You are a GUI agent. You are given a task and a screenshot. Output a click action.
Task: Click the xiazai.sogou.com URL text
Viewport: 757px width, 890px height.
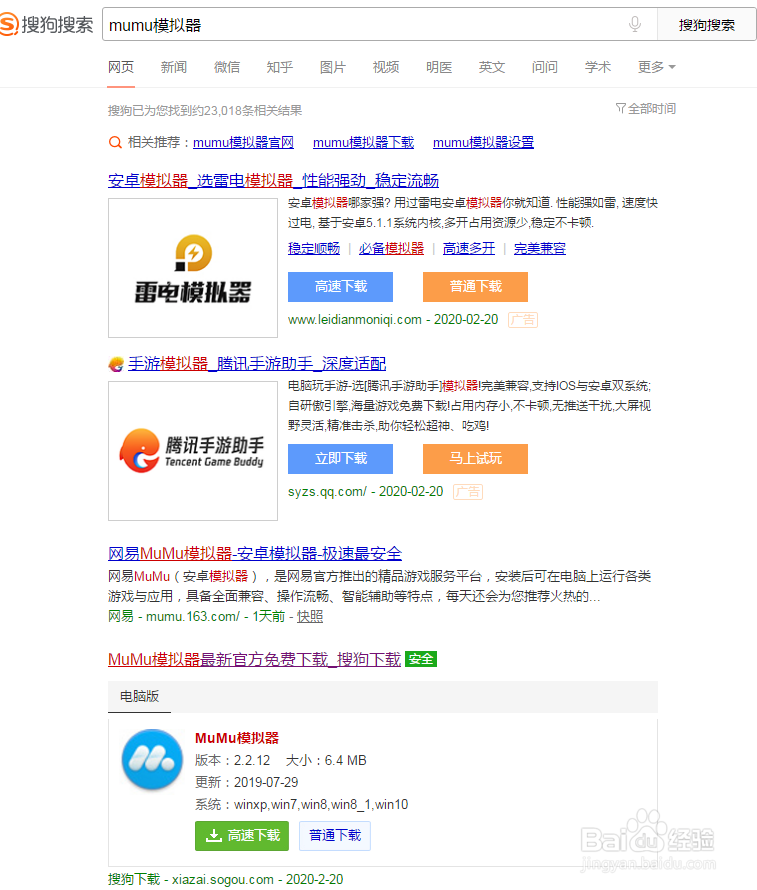[x=223, y=880]
